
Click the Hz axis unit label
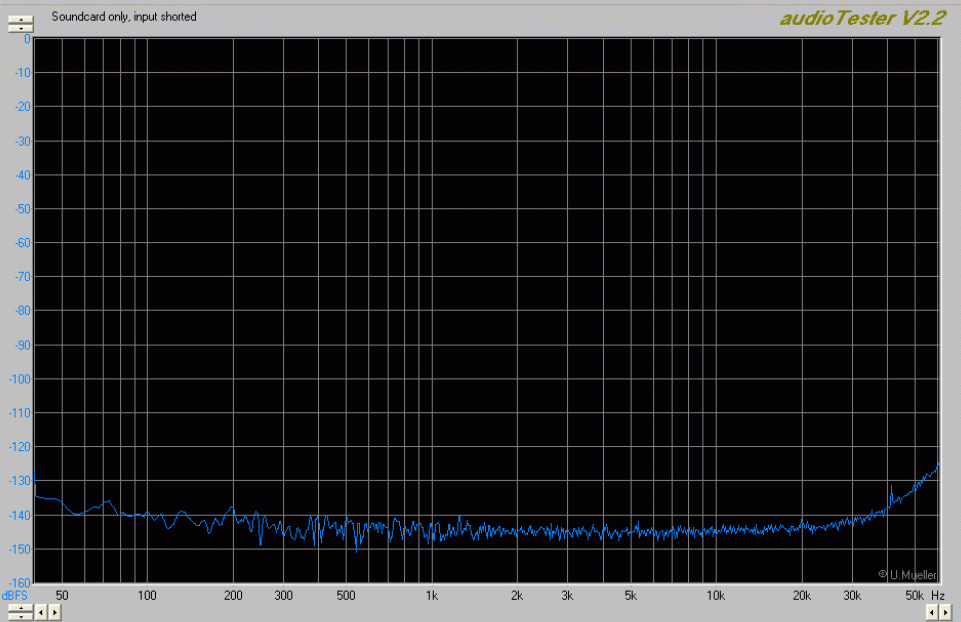pos(938,596)
